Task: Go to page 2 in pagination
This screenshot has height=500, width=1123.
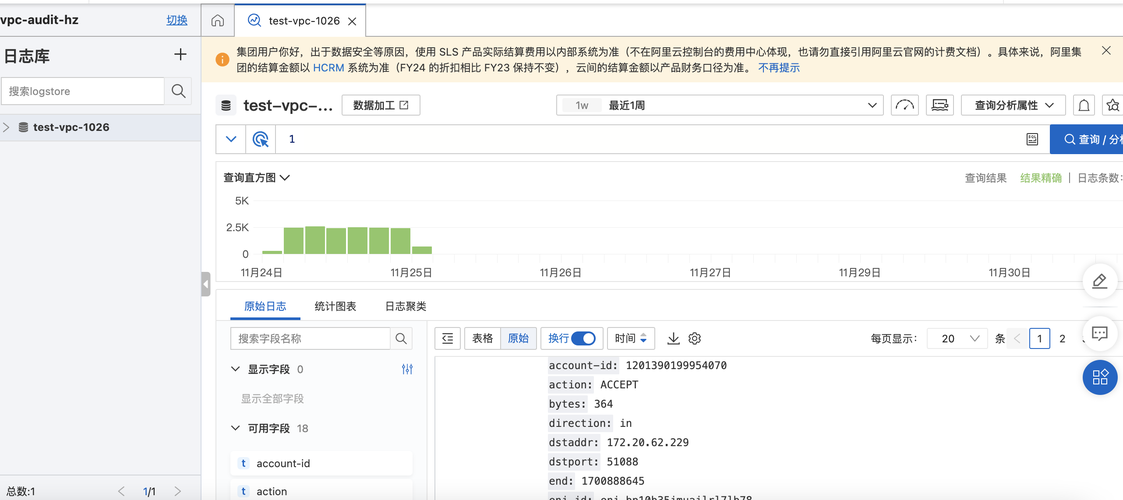Action: pyautogui.click(x=1062, y=339)
